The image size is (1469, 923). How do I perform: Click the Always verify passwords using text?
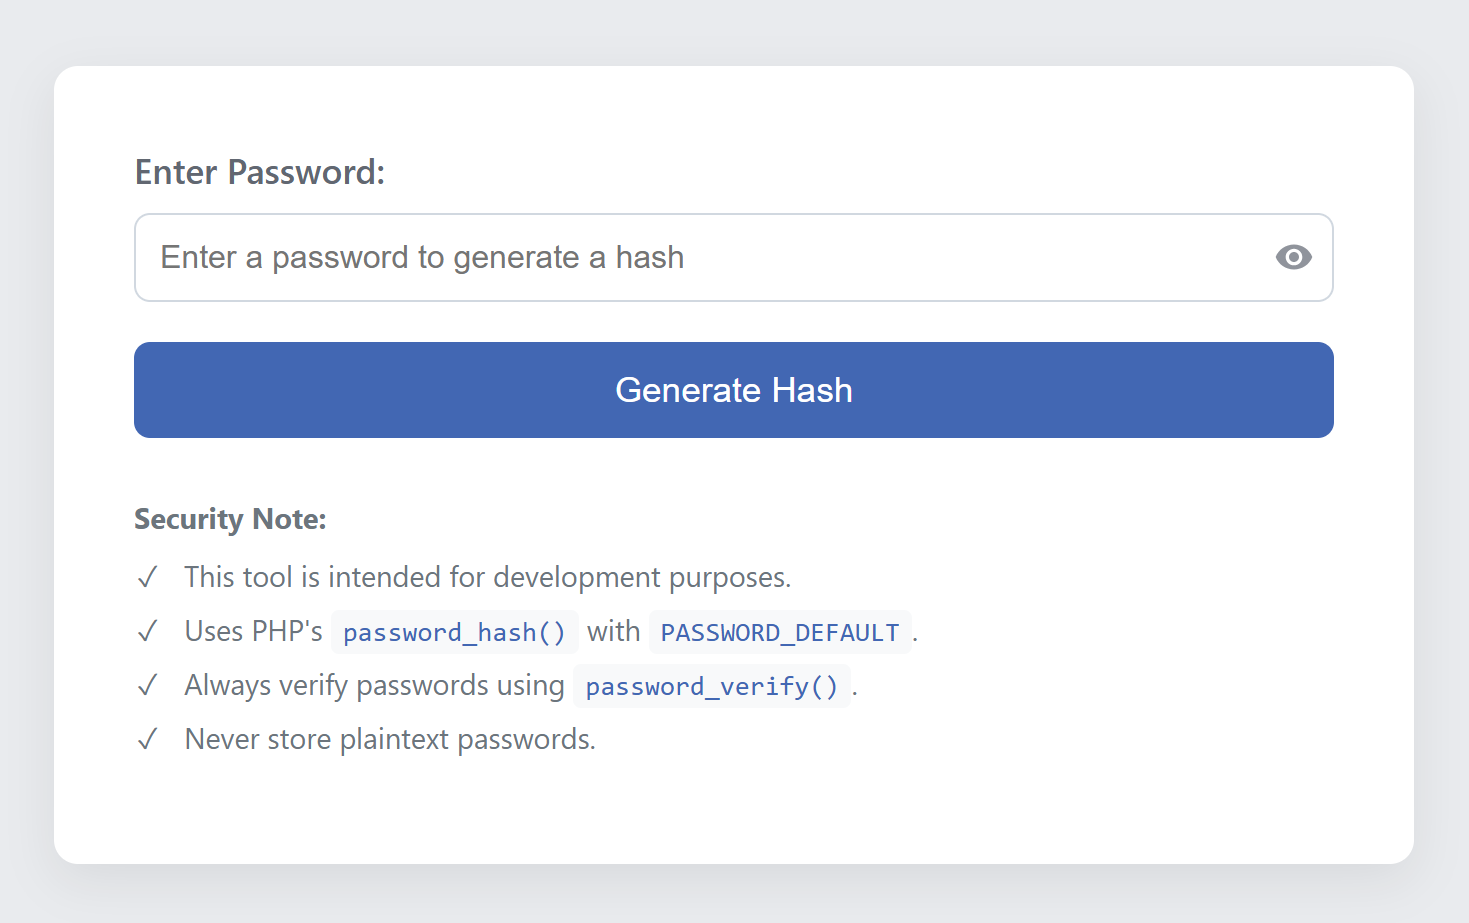click(374, 686)
